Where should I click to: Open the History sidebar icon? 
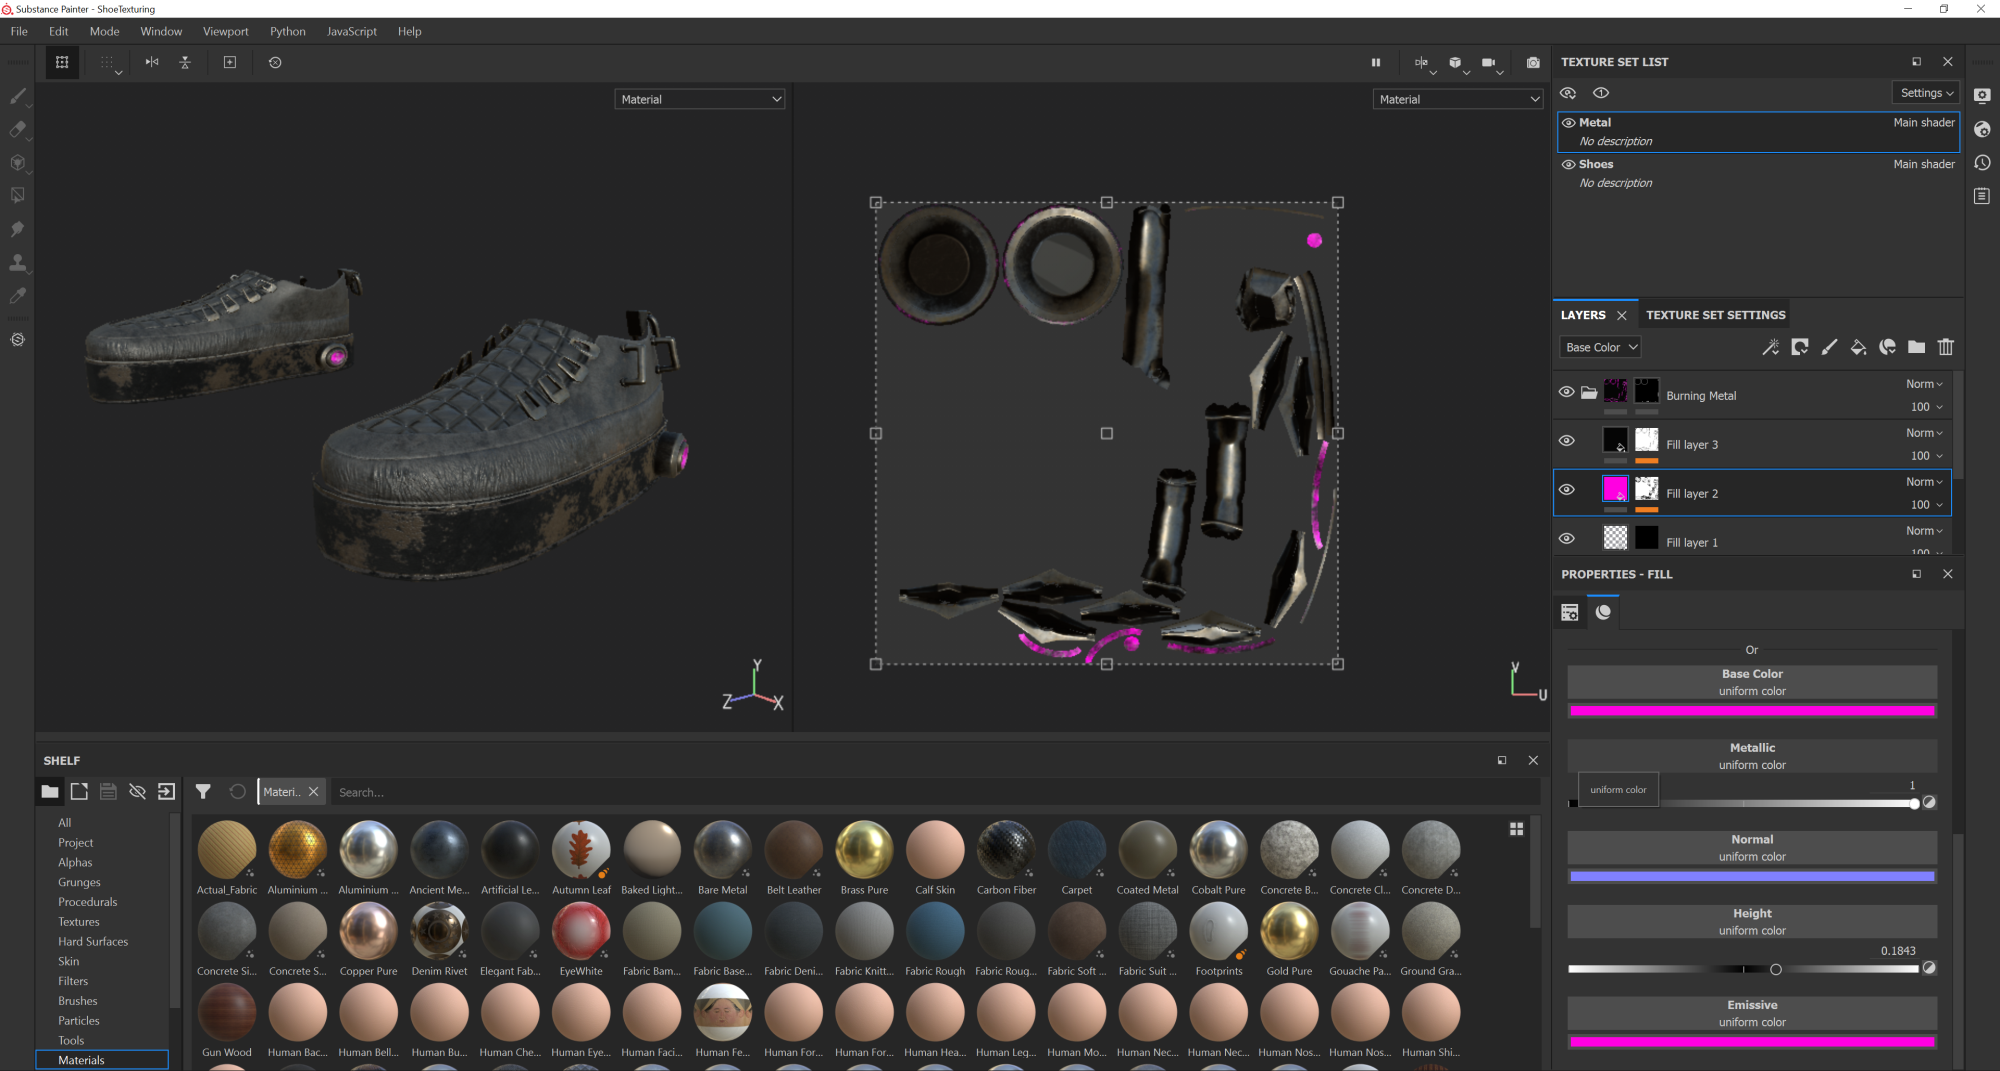(1982, 163)
